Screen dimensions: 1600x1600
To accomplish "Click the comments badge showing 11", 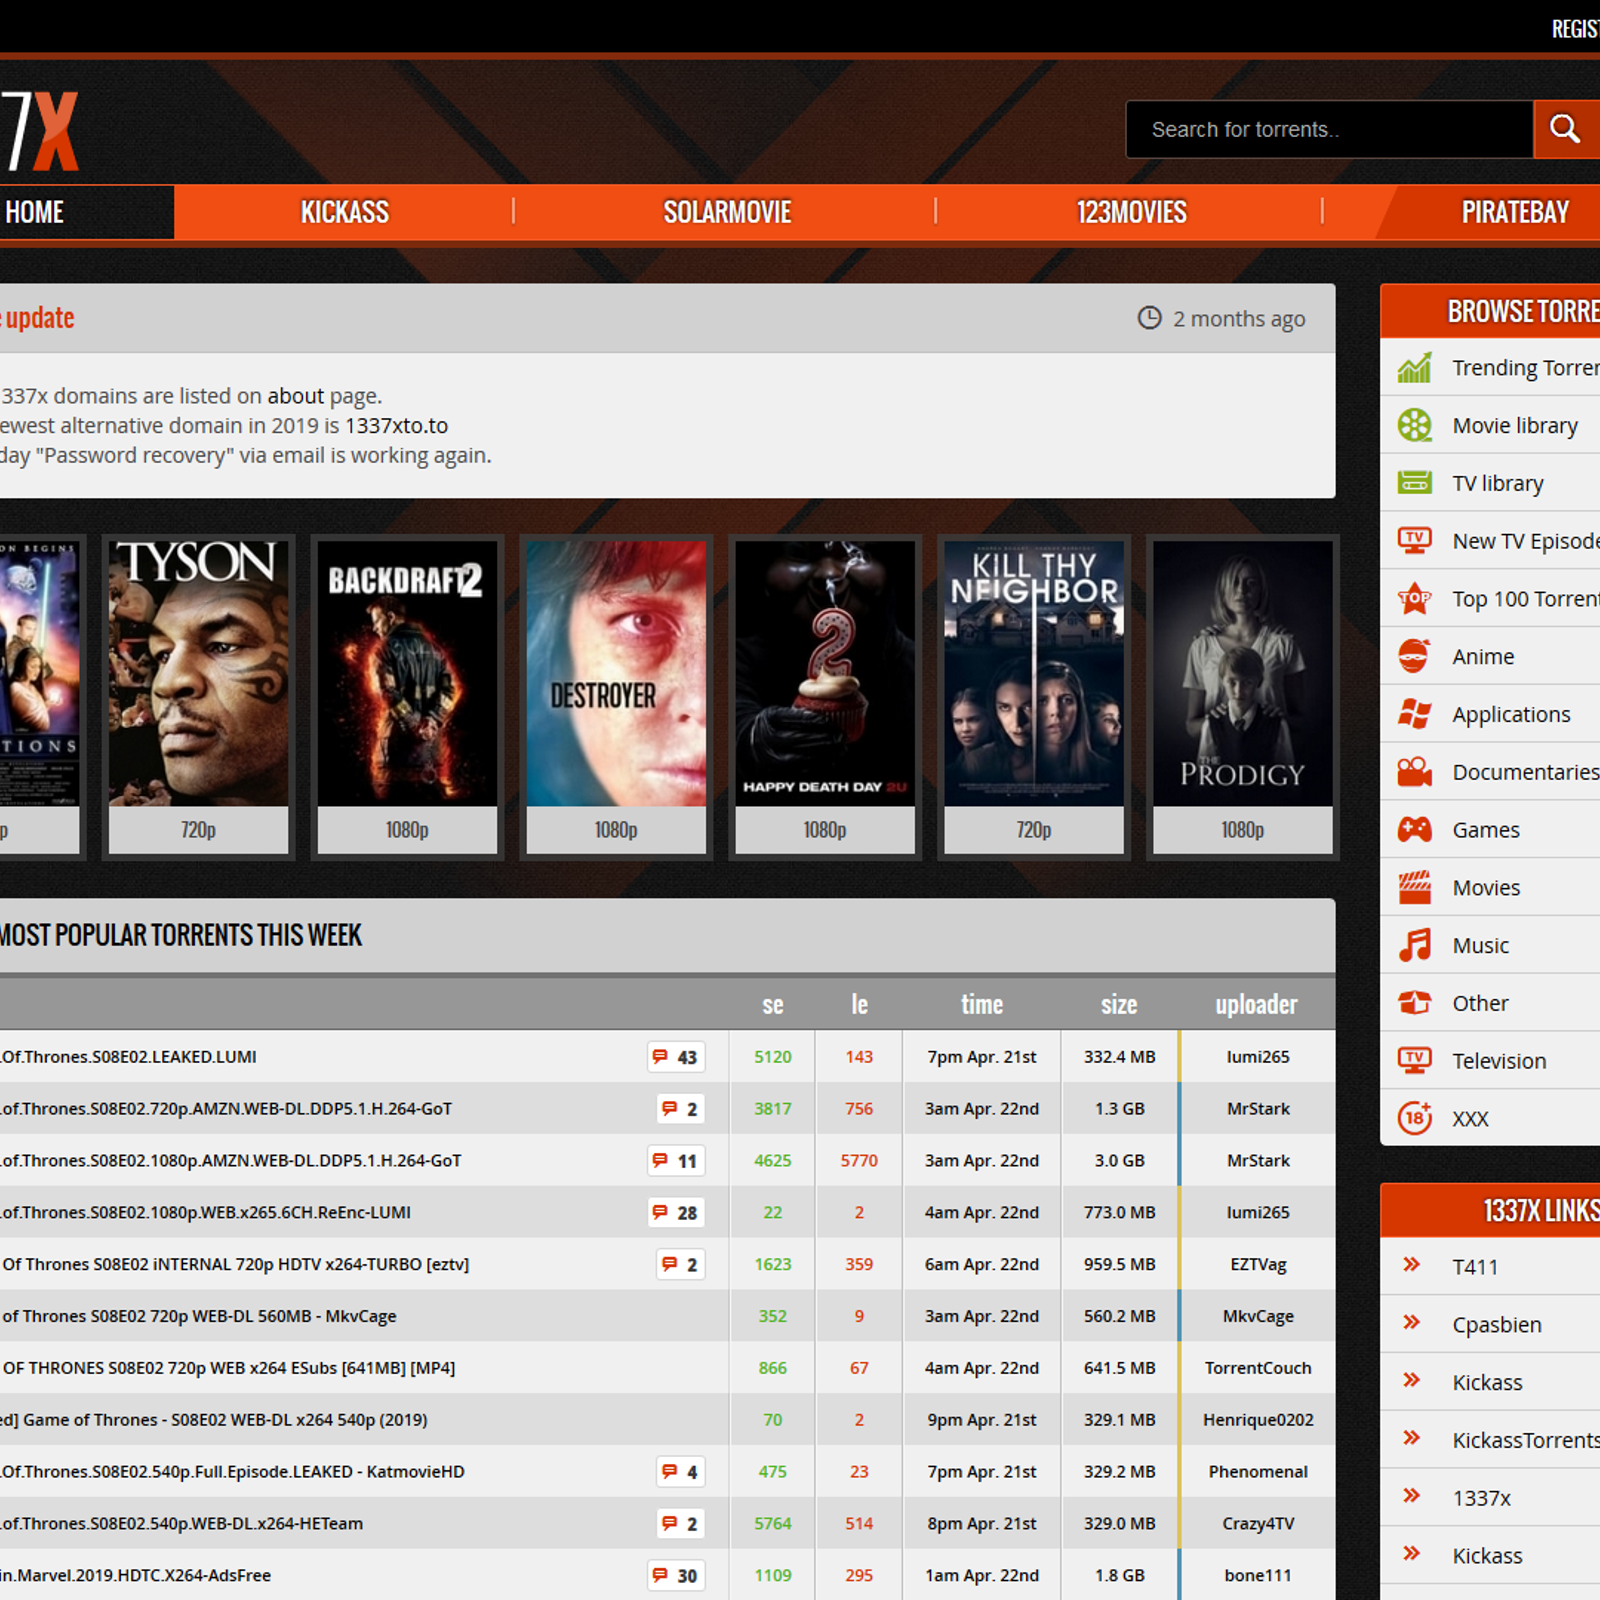I will click(675, 1161).
